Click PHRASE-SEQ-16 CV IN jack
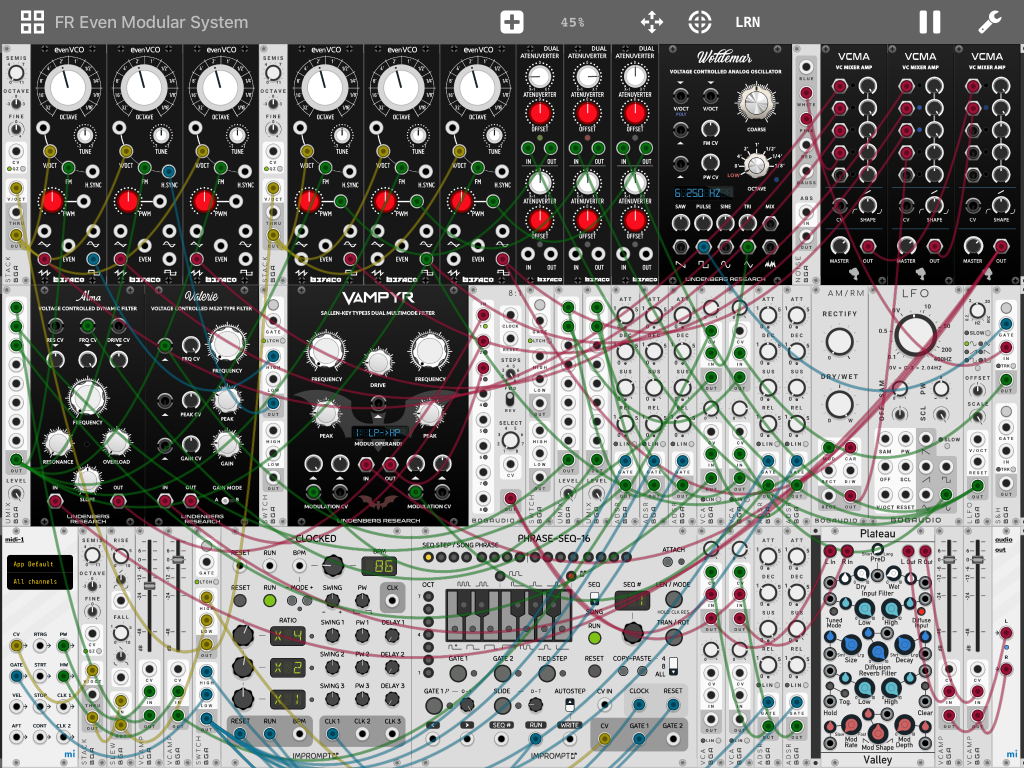The image size is (1024, 768). pyautogui.click(x=605, y=705)
